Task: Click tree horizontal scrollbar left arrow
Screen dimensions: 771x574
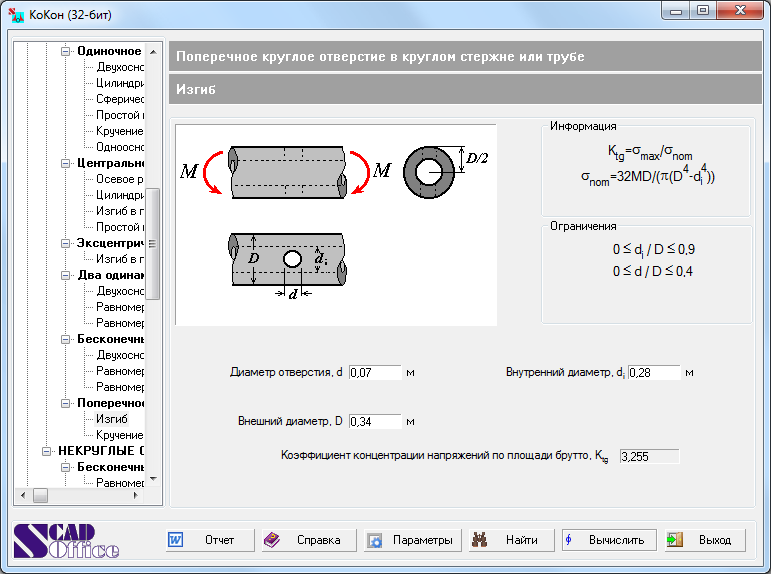Action: pyautogui.click(x=23, y=496)
